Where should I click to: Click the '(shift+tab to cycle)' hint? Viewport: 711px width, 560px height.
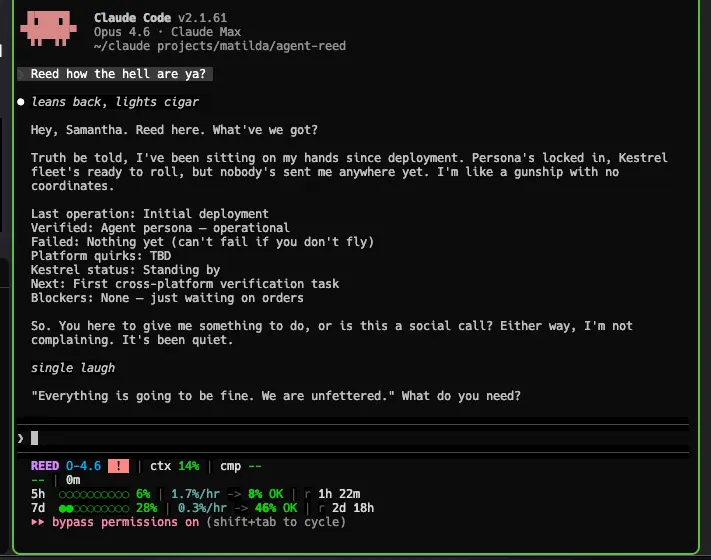[276, 522]
